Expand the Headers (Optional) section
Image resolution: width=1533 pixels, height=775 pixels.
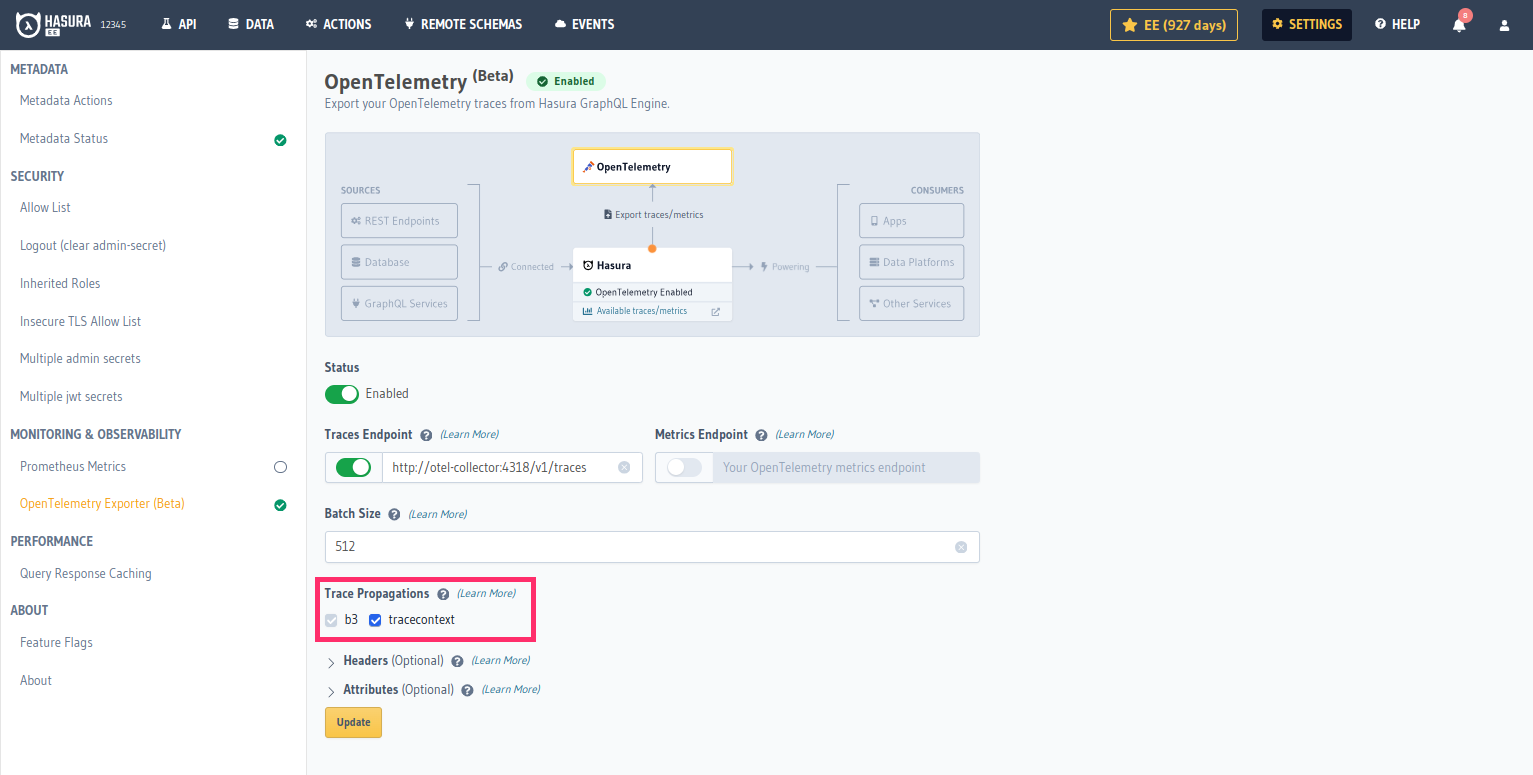coord(331,661)
